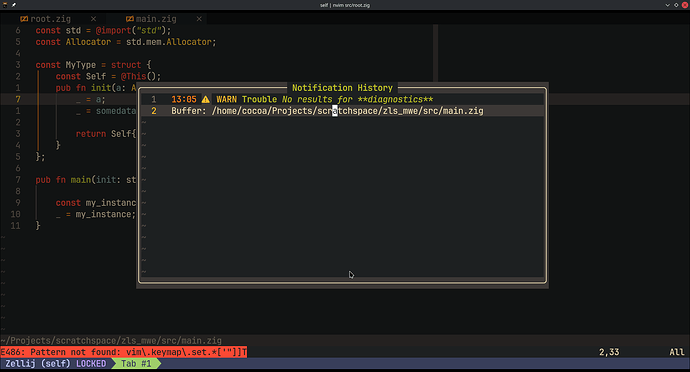The height and width of the screenshot is (372, 690).
Task: Click the Notification History title
Action: [342, 88]
